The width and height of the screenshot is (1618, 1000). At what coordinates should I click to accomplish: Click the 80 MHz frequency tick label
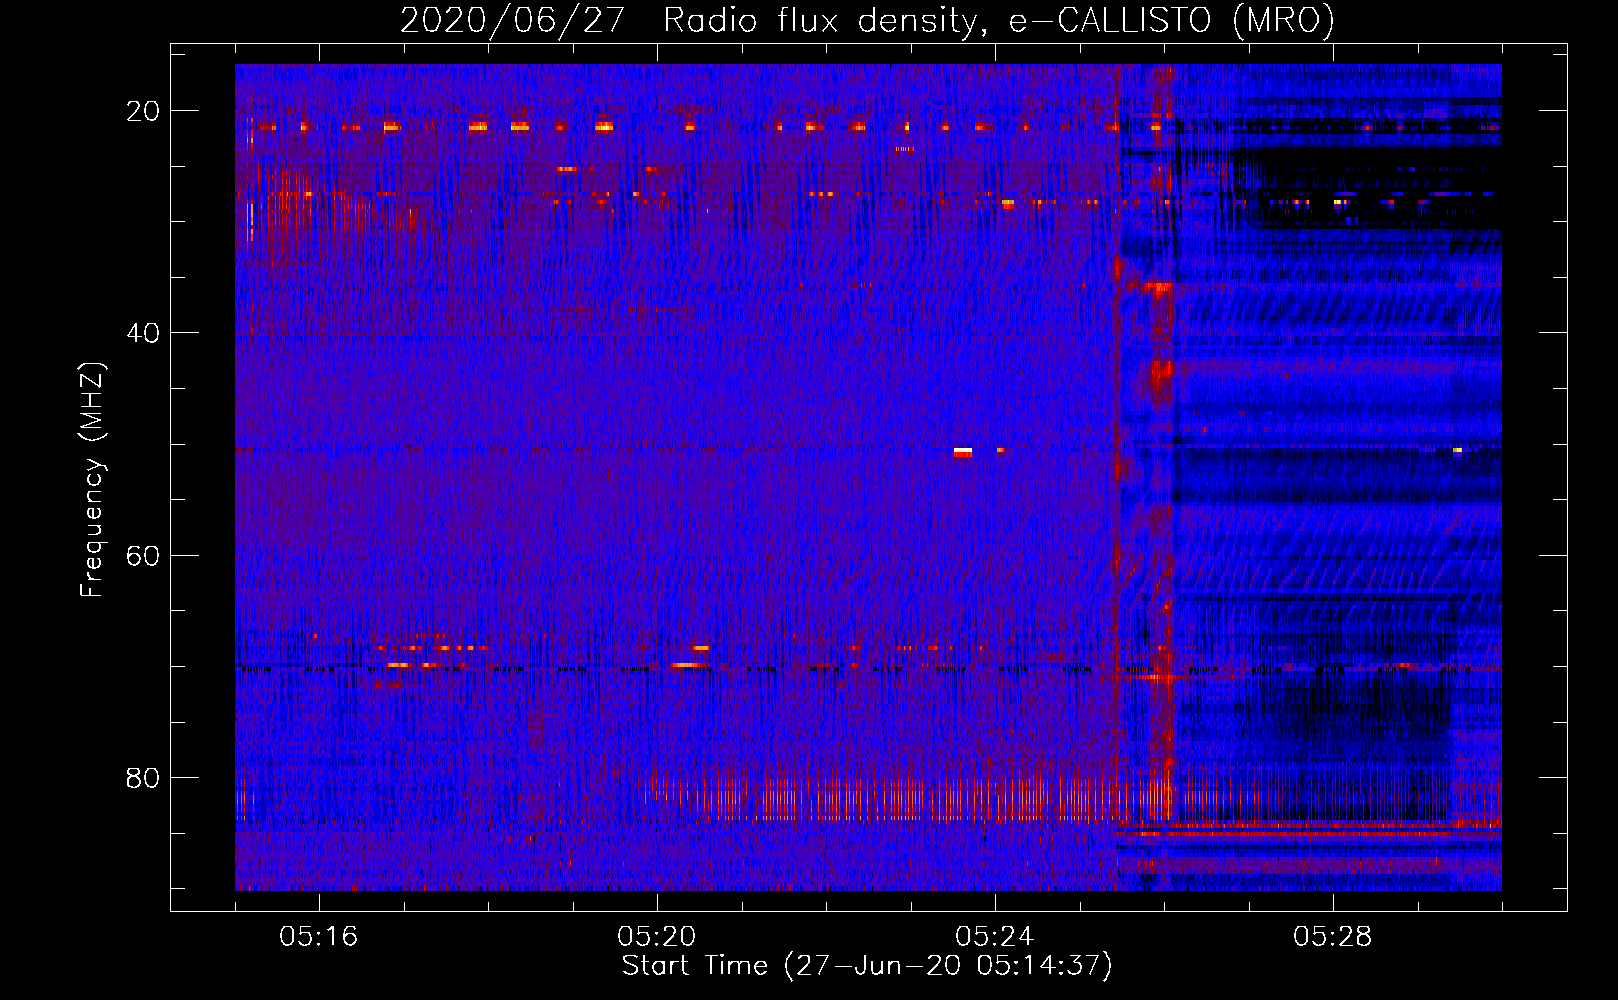[143, 777]
